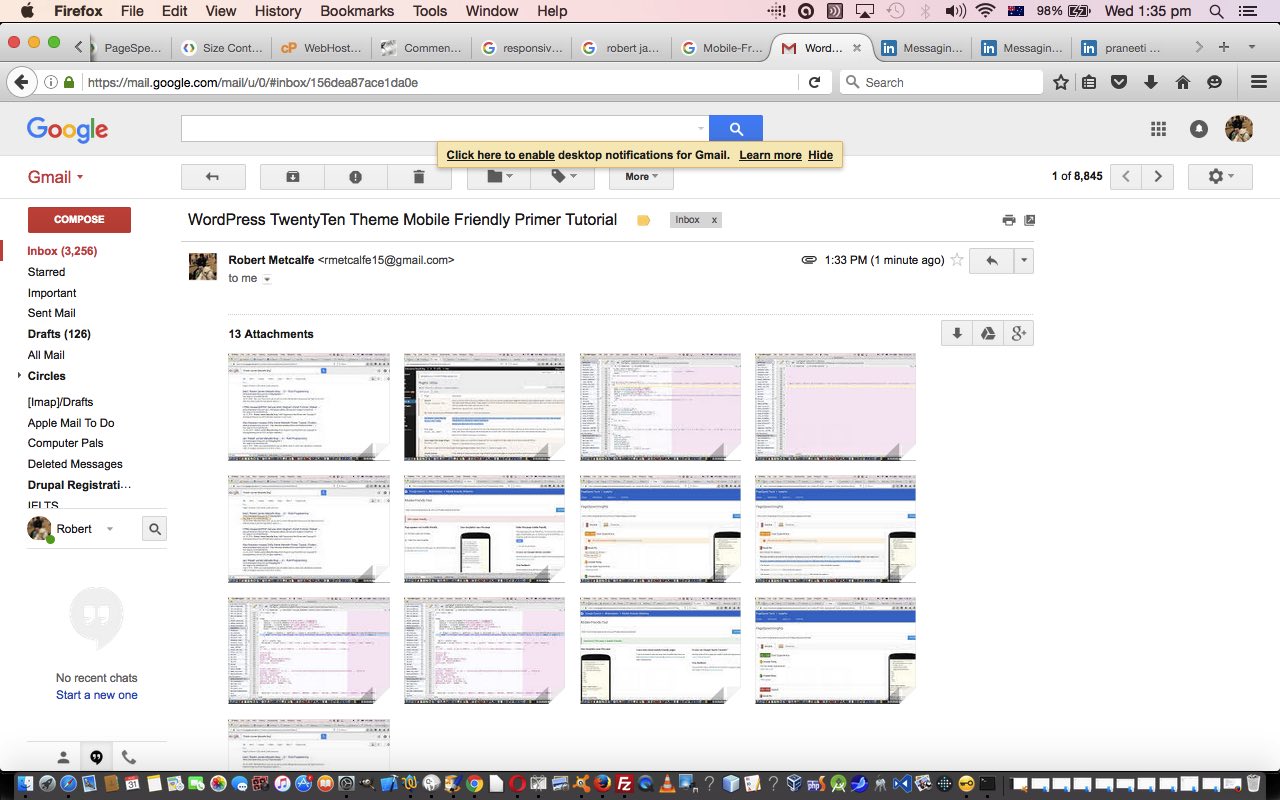1280x800 pixels.
Task: Open the Google apps grid icon
Action: tap(1158, 129)
